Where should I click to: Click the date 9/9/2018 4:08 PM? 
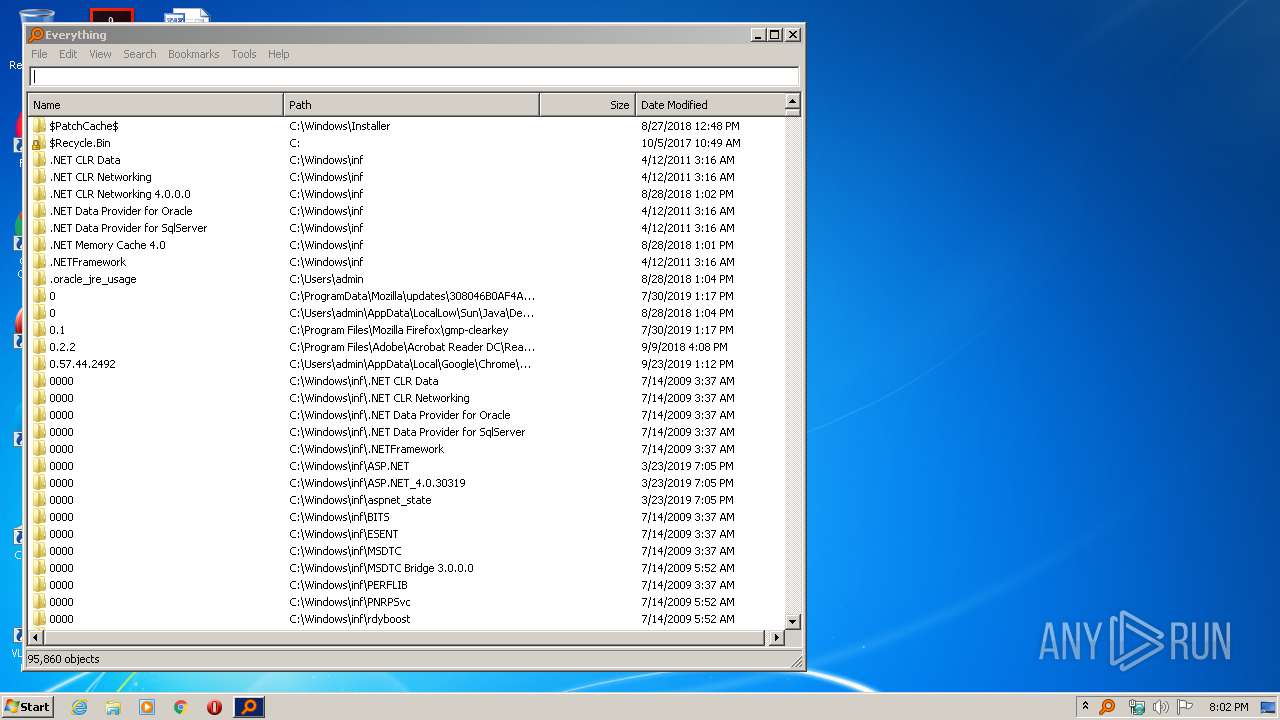pyautogui.click(x=684, y=347)
